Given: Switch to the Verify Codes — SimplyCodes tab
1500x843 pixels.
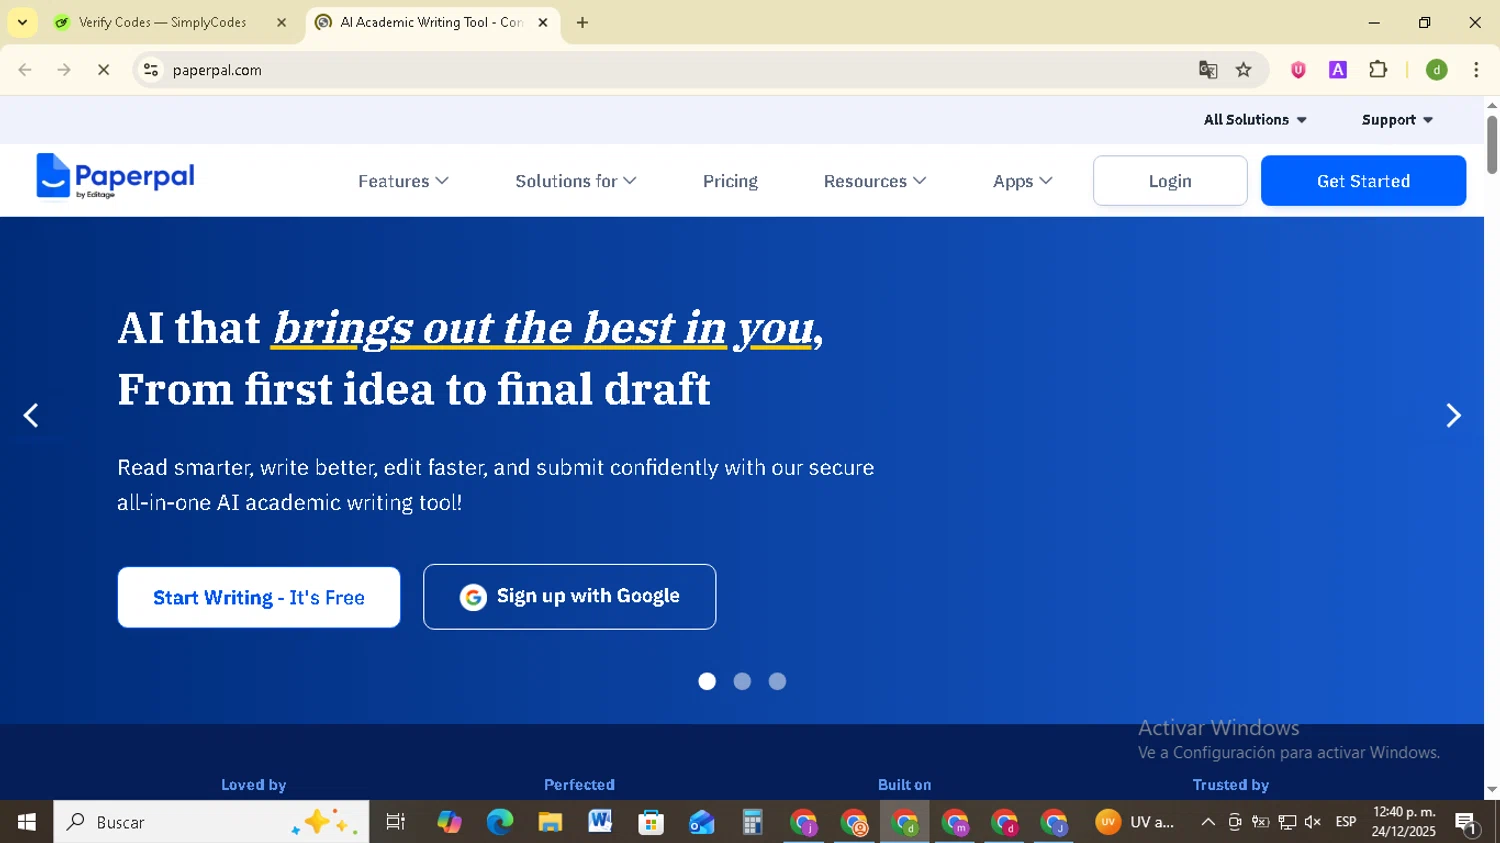Looking at the screenshot, I should 162,22.
